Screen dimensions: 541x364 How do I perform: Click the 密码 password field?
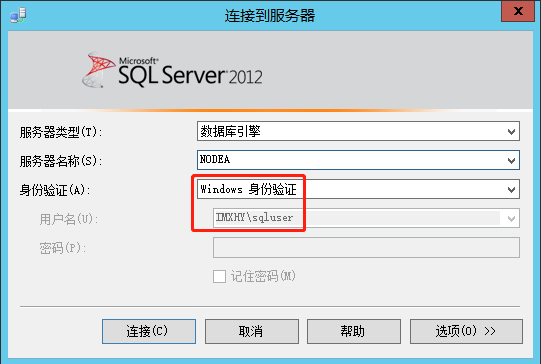tap(366, 247)
